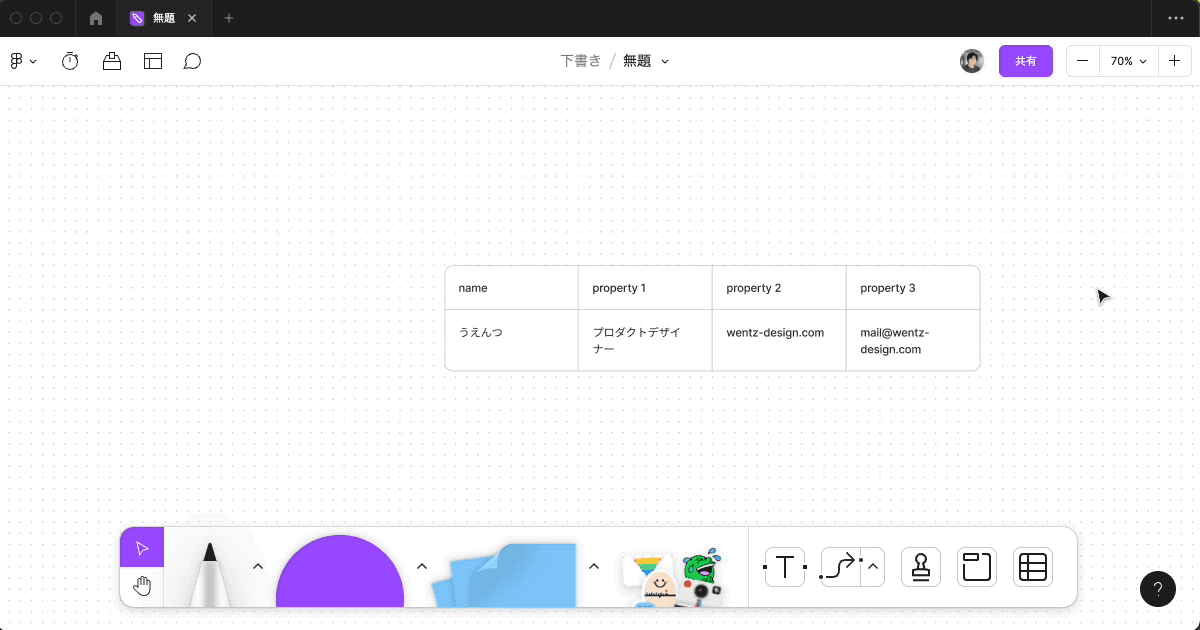Select the wentz-design.com table cell

[780, 340]
